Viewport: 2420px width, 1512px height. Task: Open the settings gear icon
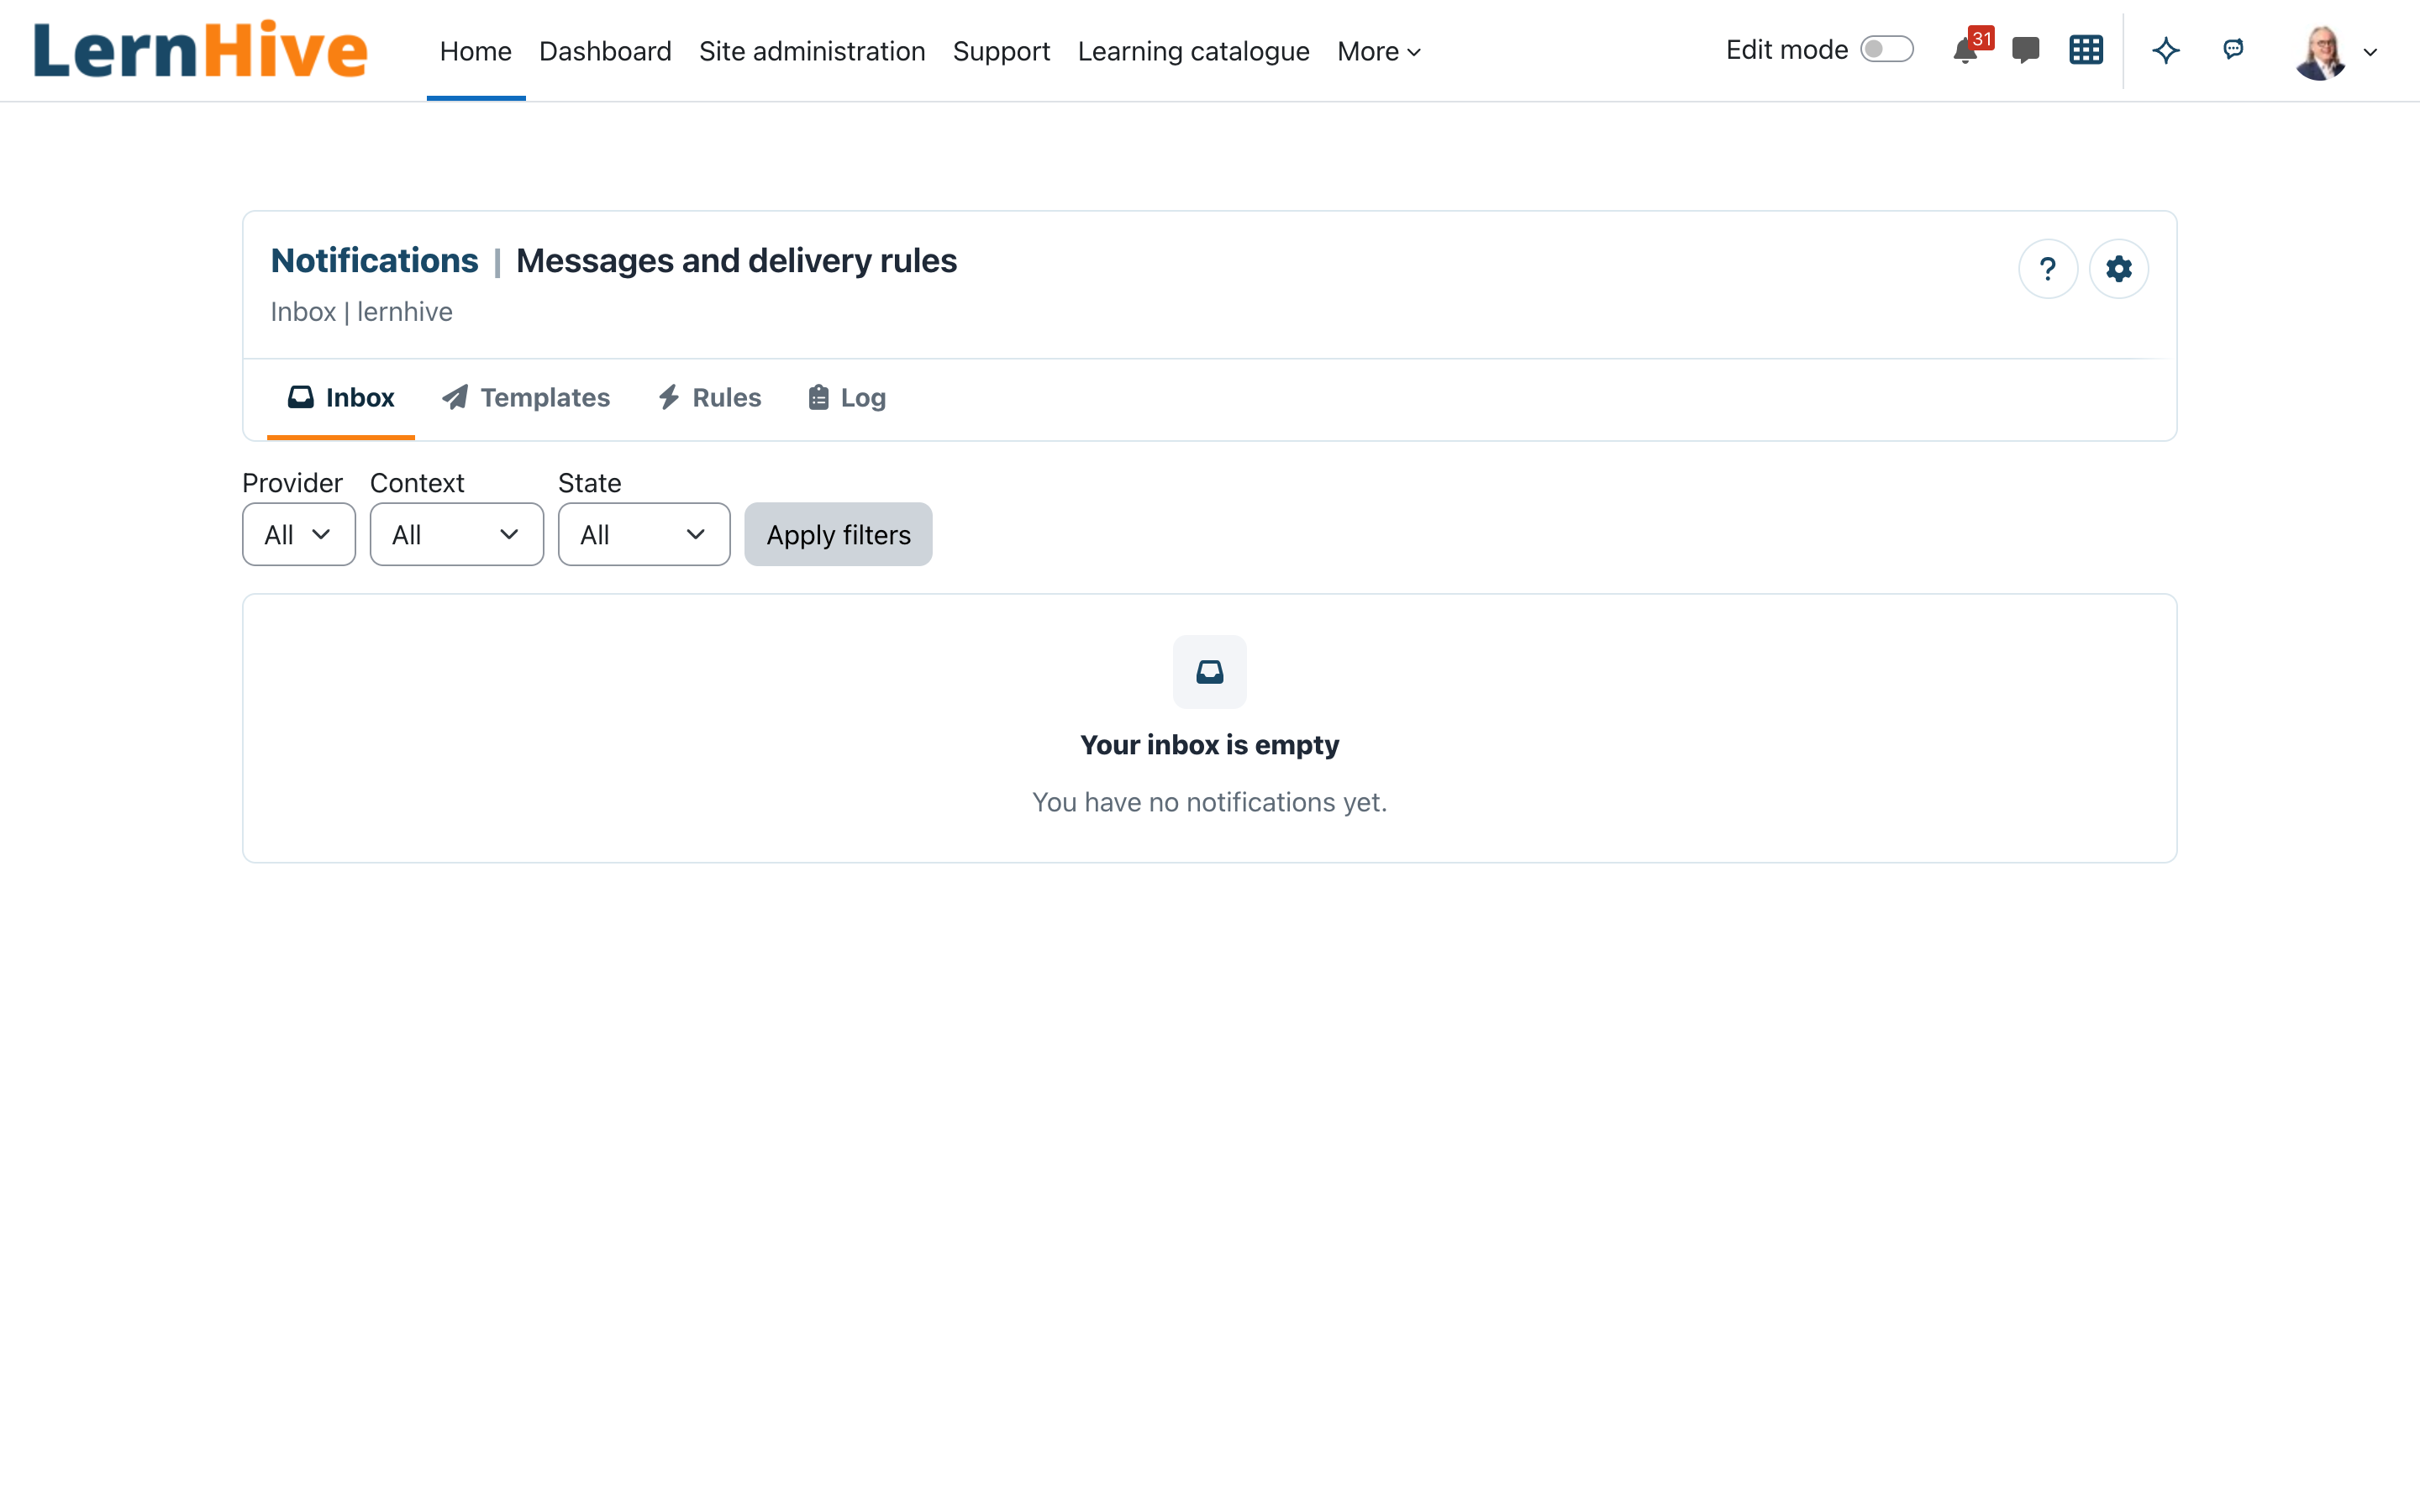pos(2119,269)
